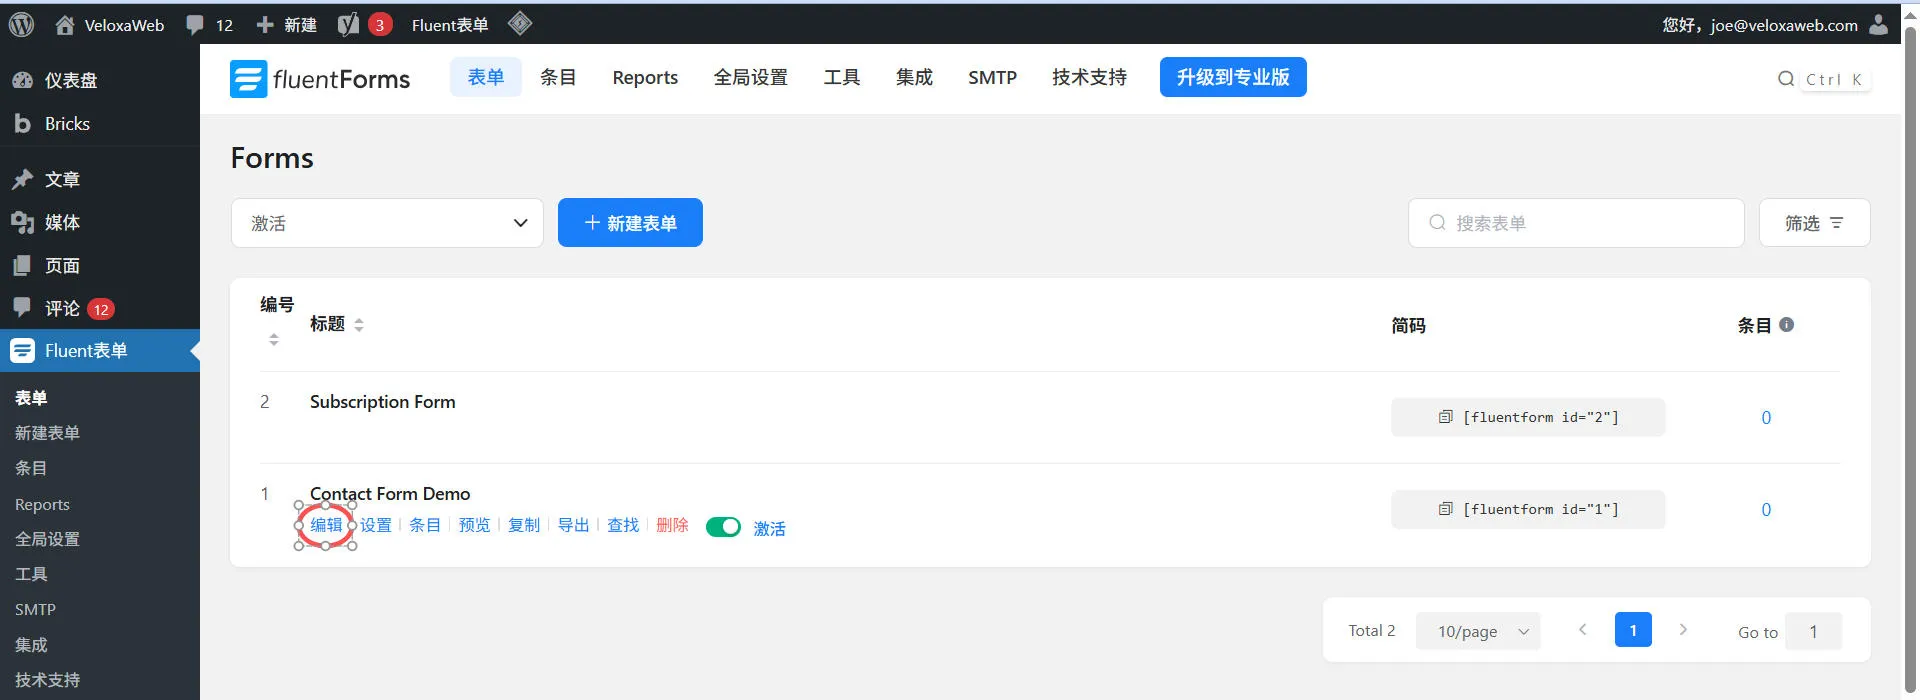Click the comments bubble icon in admin bar
The image size is (1920, 700).
coord(196,25)
